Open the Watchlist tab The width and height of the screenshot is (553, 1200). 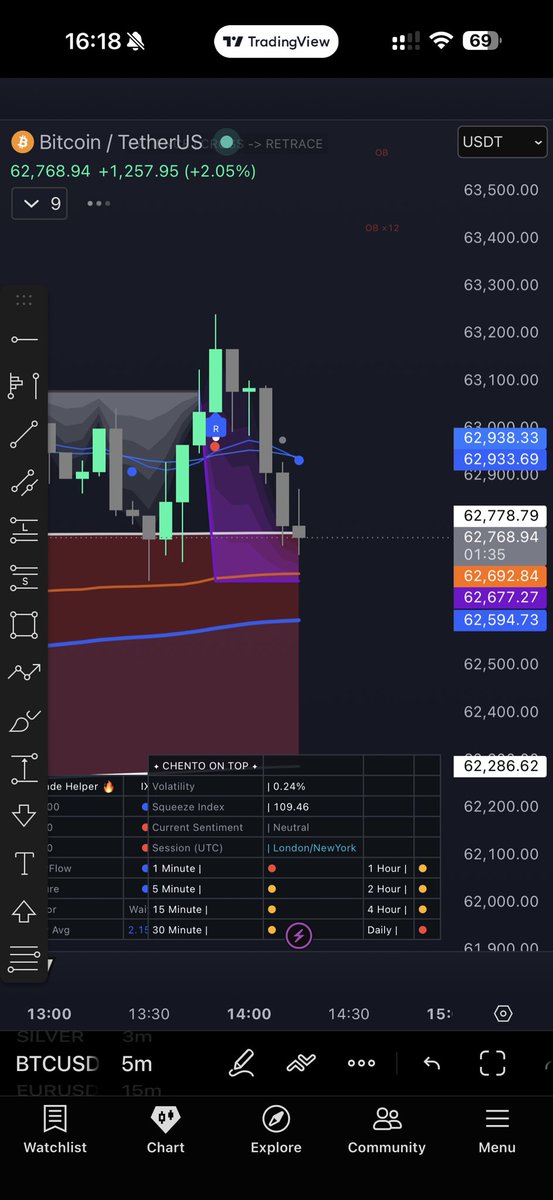(x=55, y=1130)
